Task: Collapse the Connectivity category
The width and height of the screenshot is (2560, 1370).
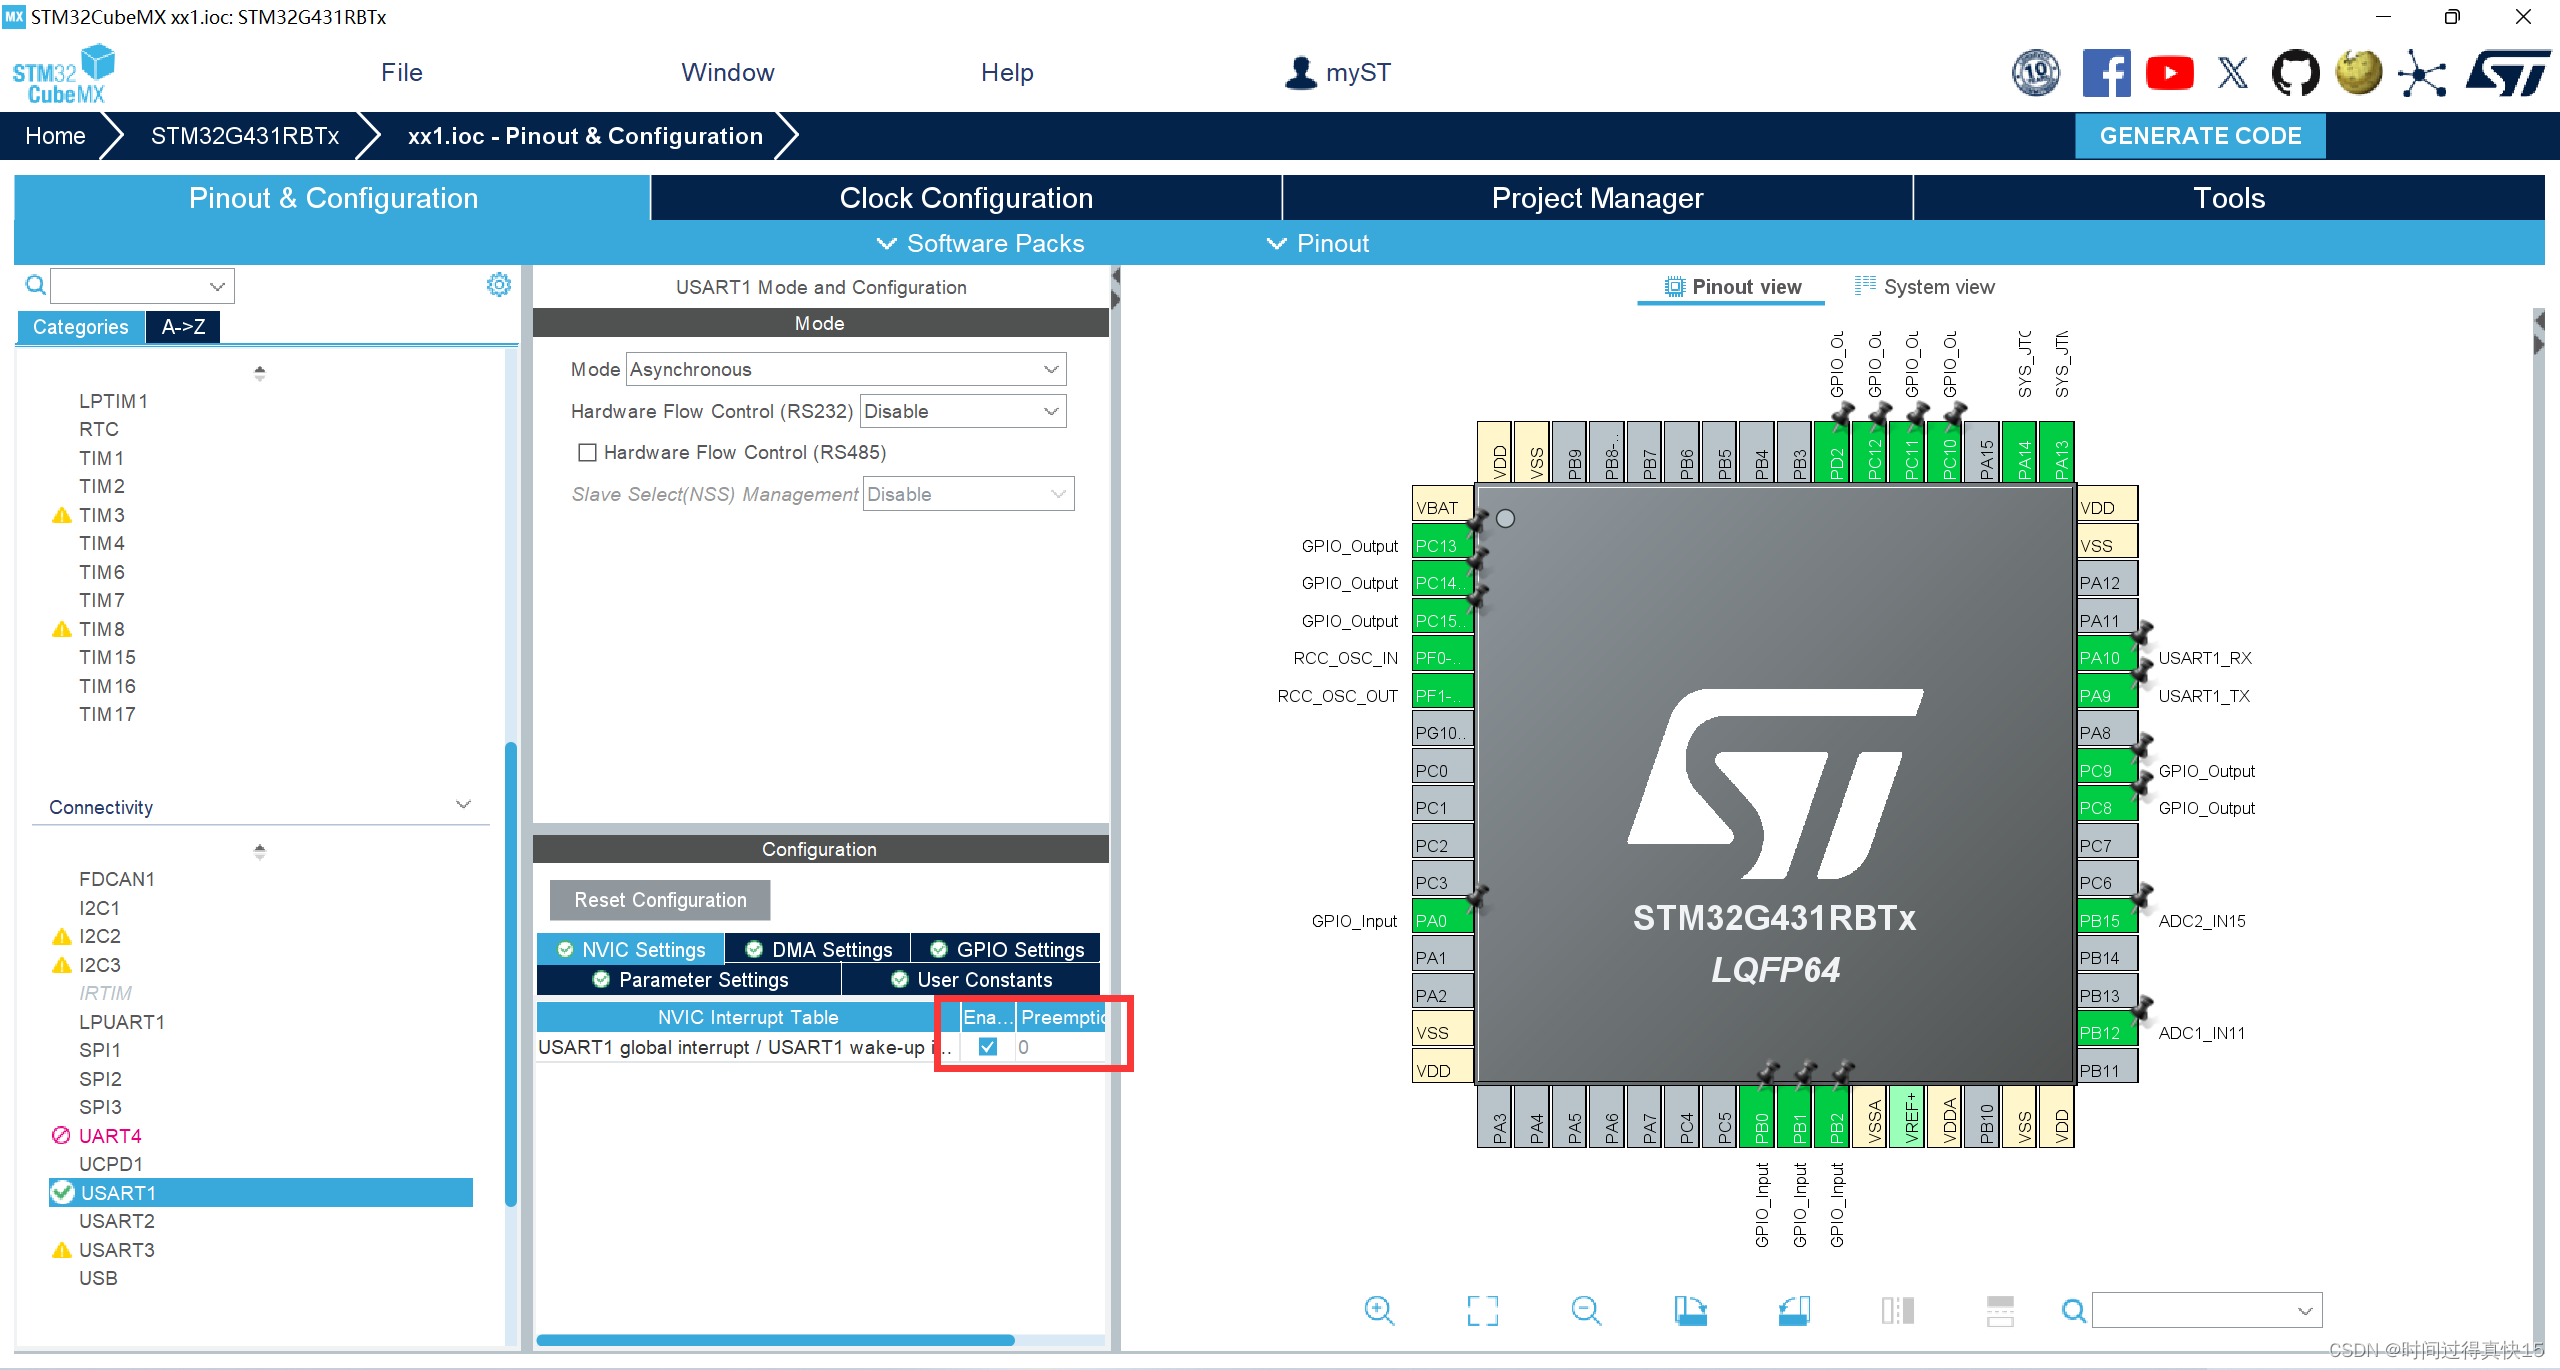Action: coord(463,805)
